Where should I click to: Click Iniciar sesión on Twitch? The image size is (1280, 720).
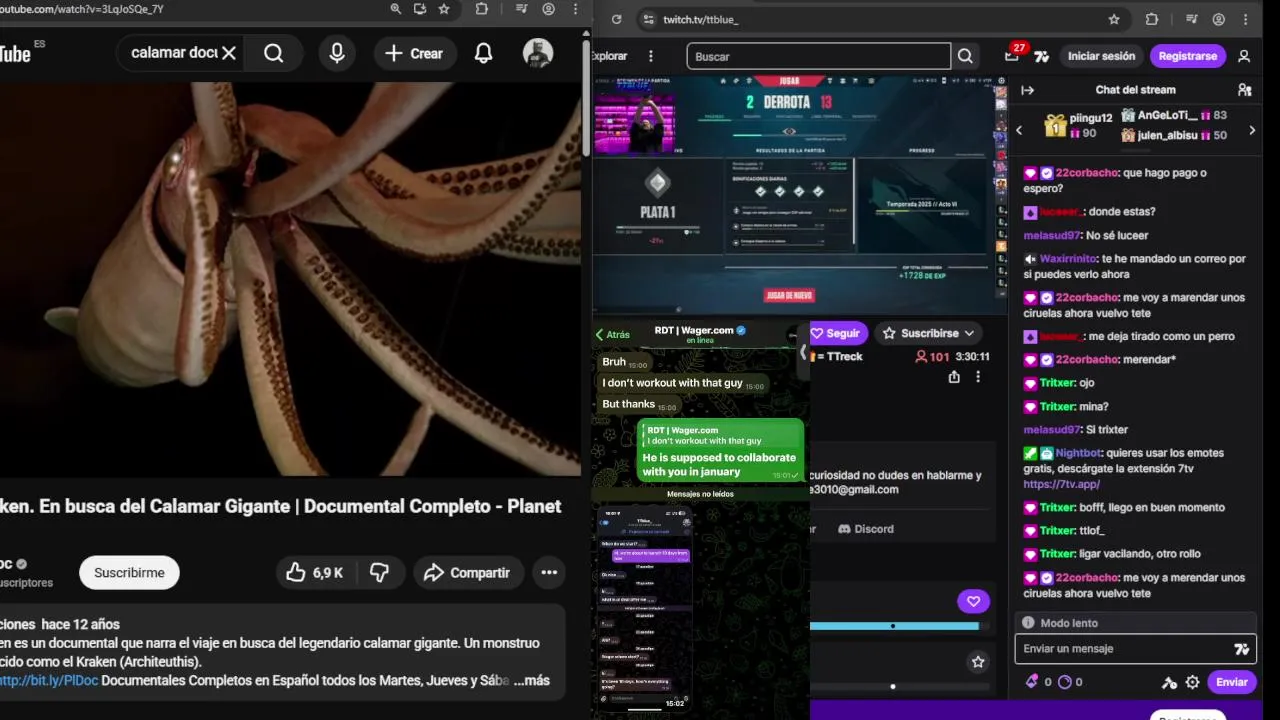[1101, 56]
